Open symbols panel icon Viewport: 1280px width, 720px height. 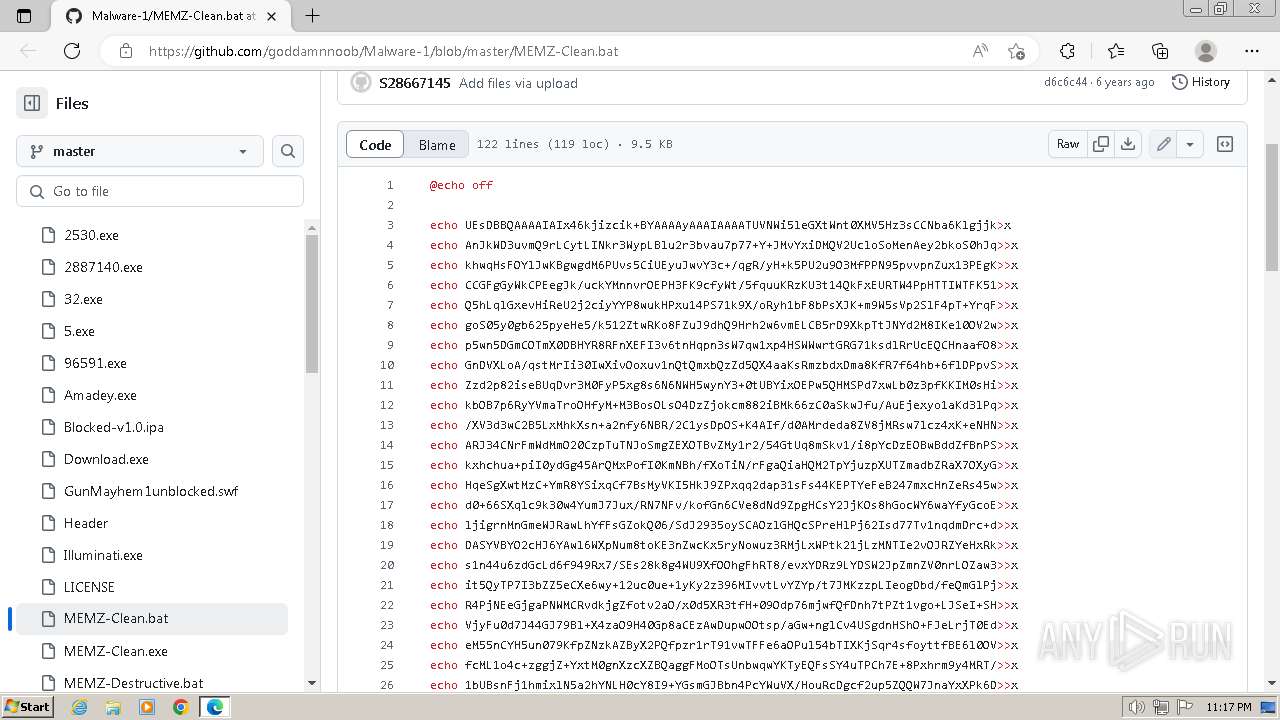coord(1224,144)
